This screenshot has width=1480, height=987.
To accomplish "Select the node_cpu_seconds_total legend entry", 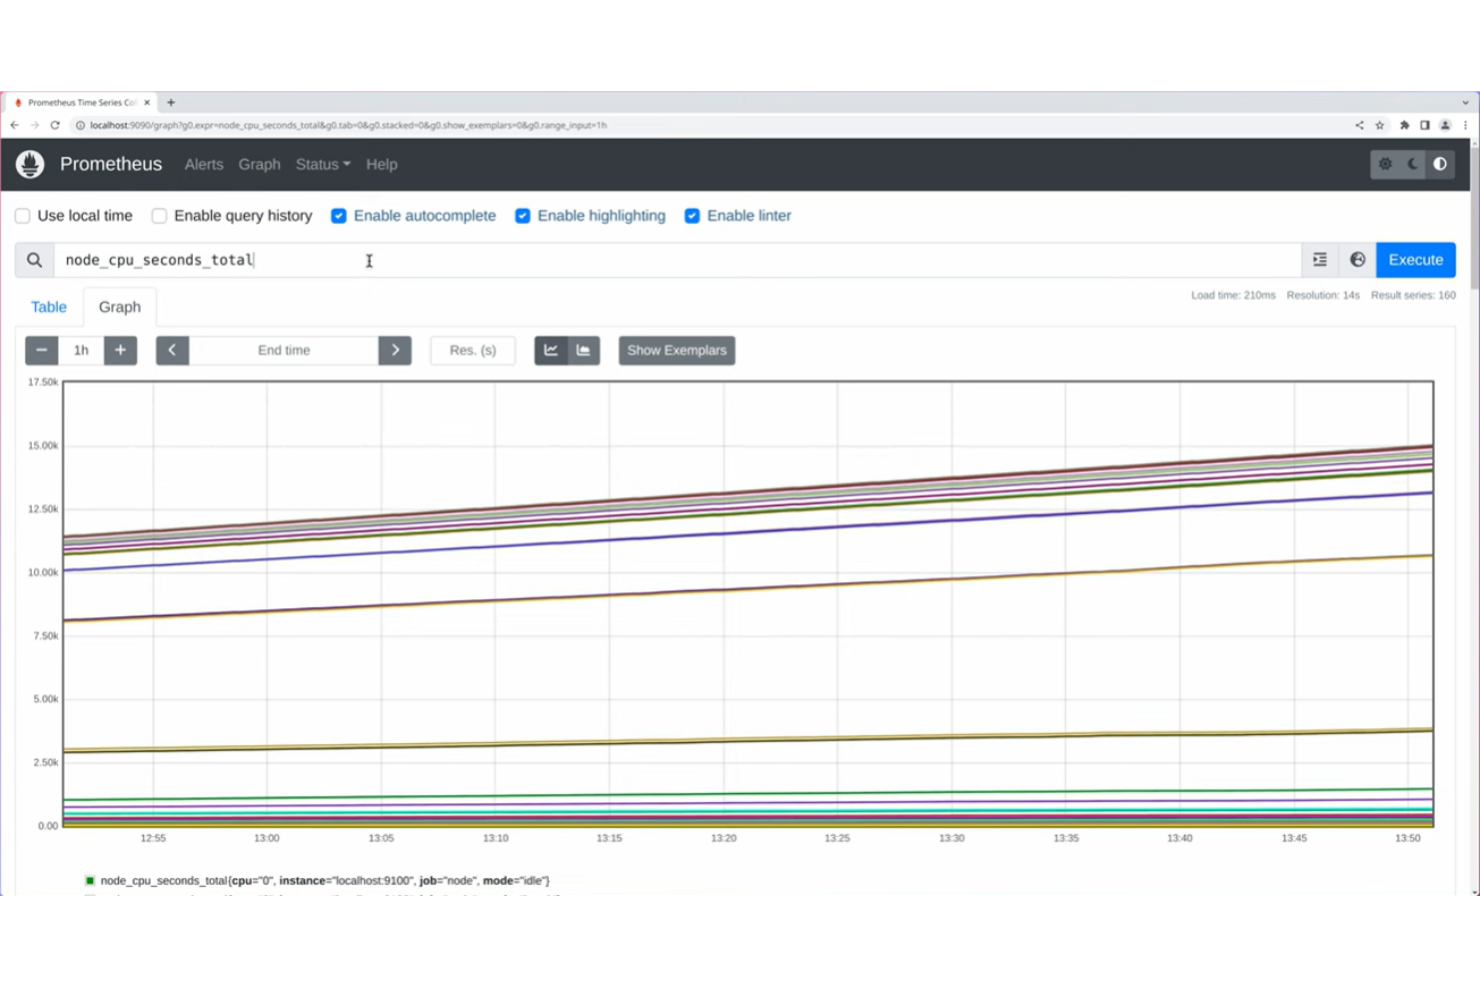I will [x=320, y=880].
